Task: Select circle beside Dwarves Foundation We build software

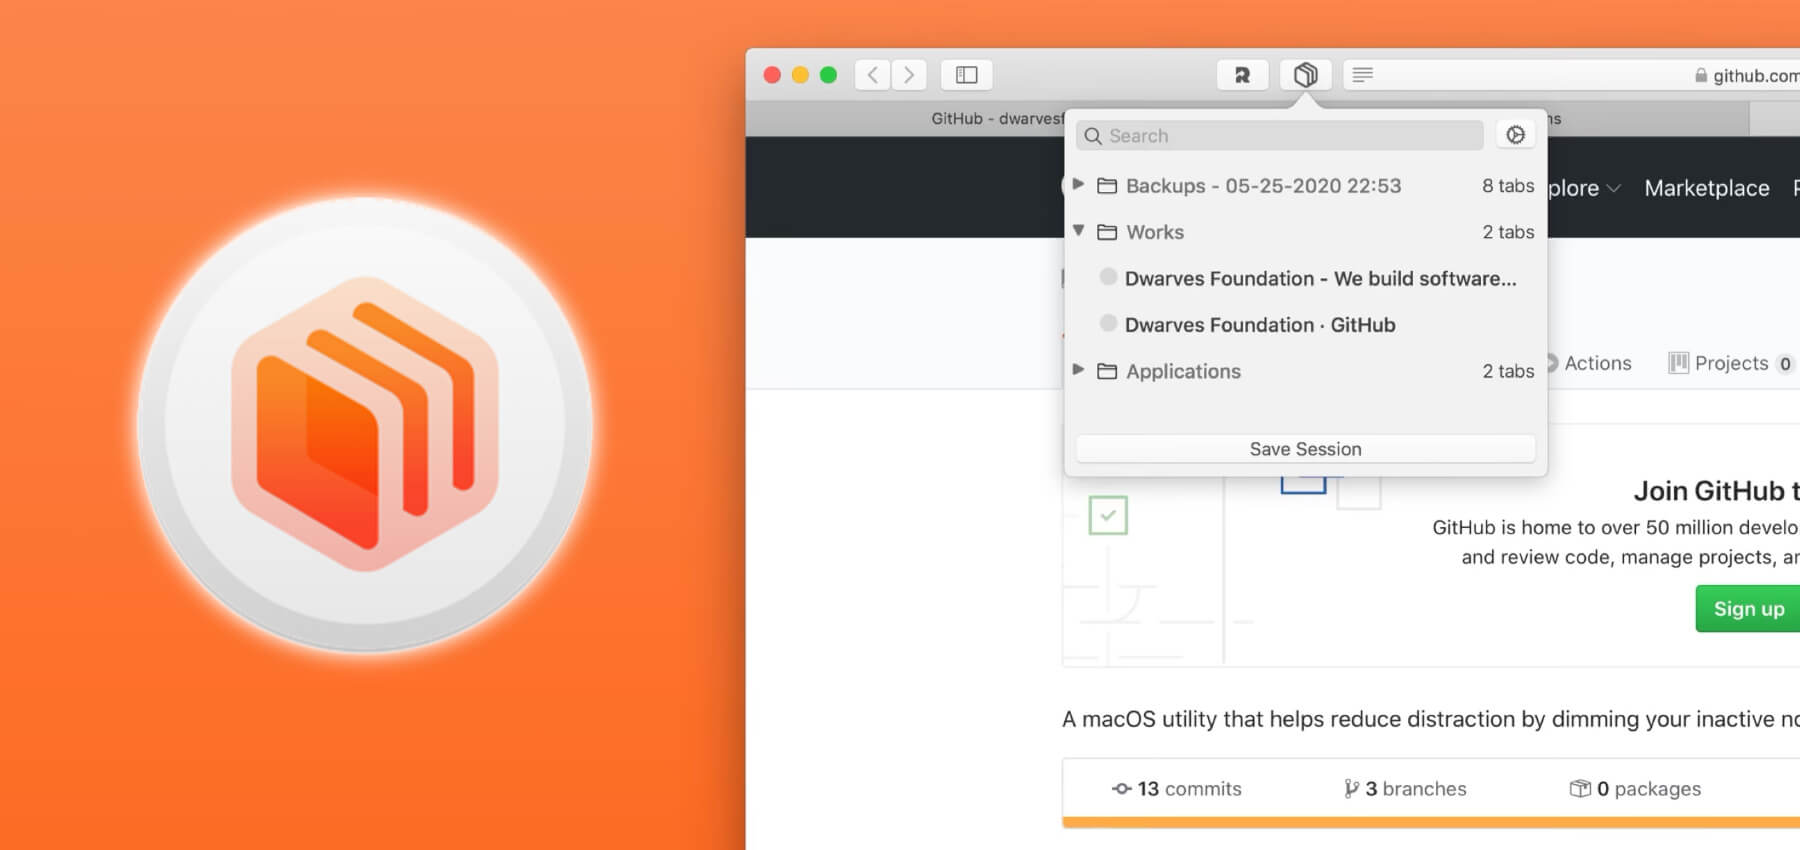Action: (x=1108, y=277)
